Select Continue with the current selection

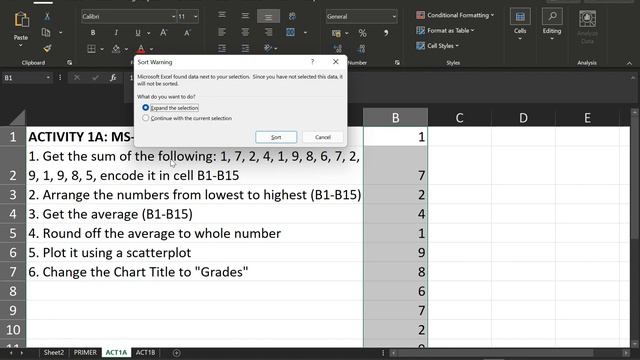tap(187, 118)
